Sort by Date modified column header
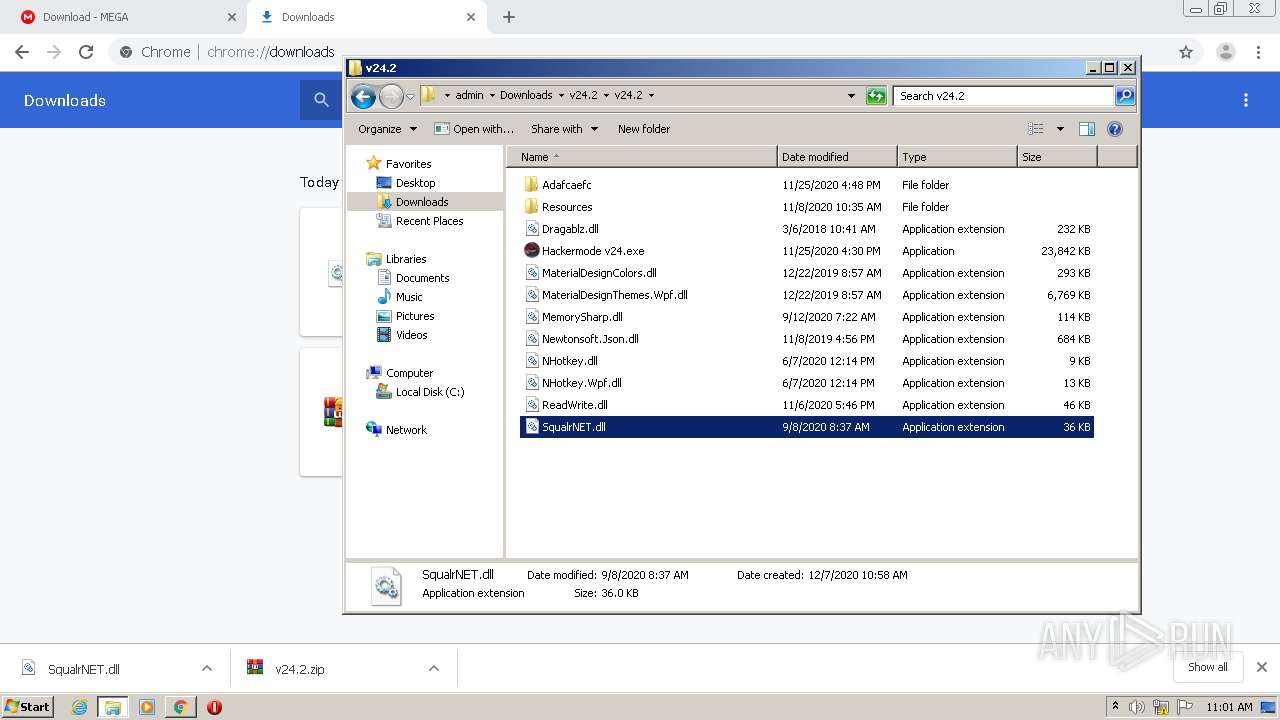The image size is (1280, 720). (837, 157)
